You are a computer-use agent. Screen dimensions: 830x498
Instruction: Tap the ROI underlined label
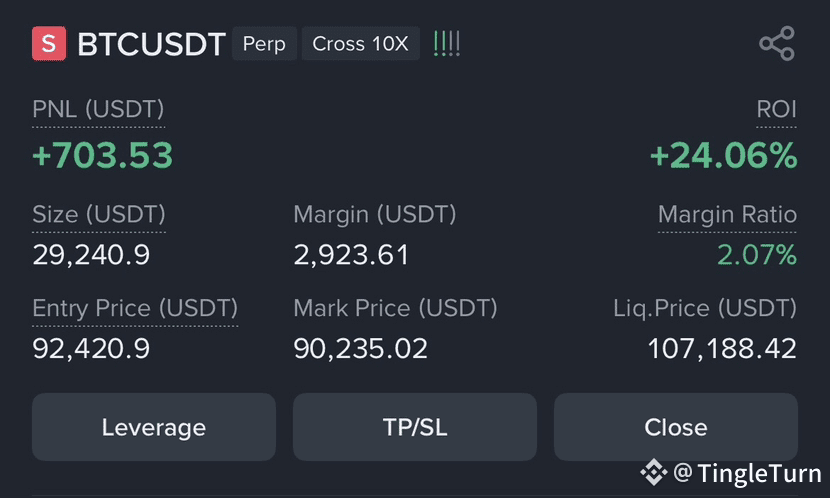776,110
